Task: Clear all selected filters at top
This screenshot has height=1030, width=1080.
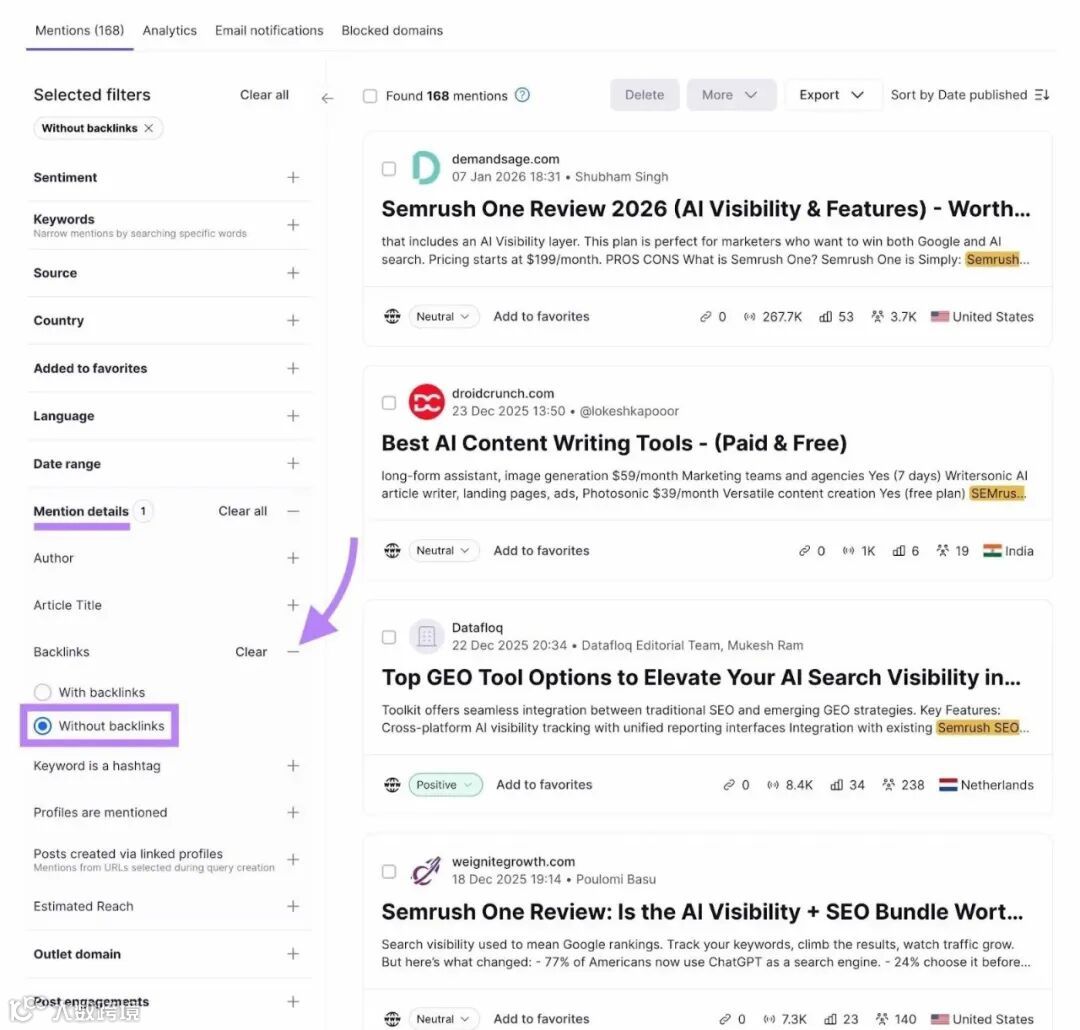Action: tap(264, 95)
